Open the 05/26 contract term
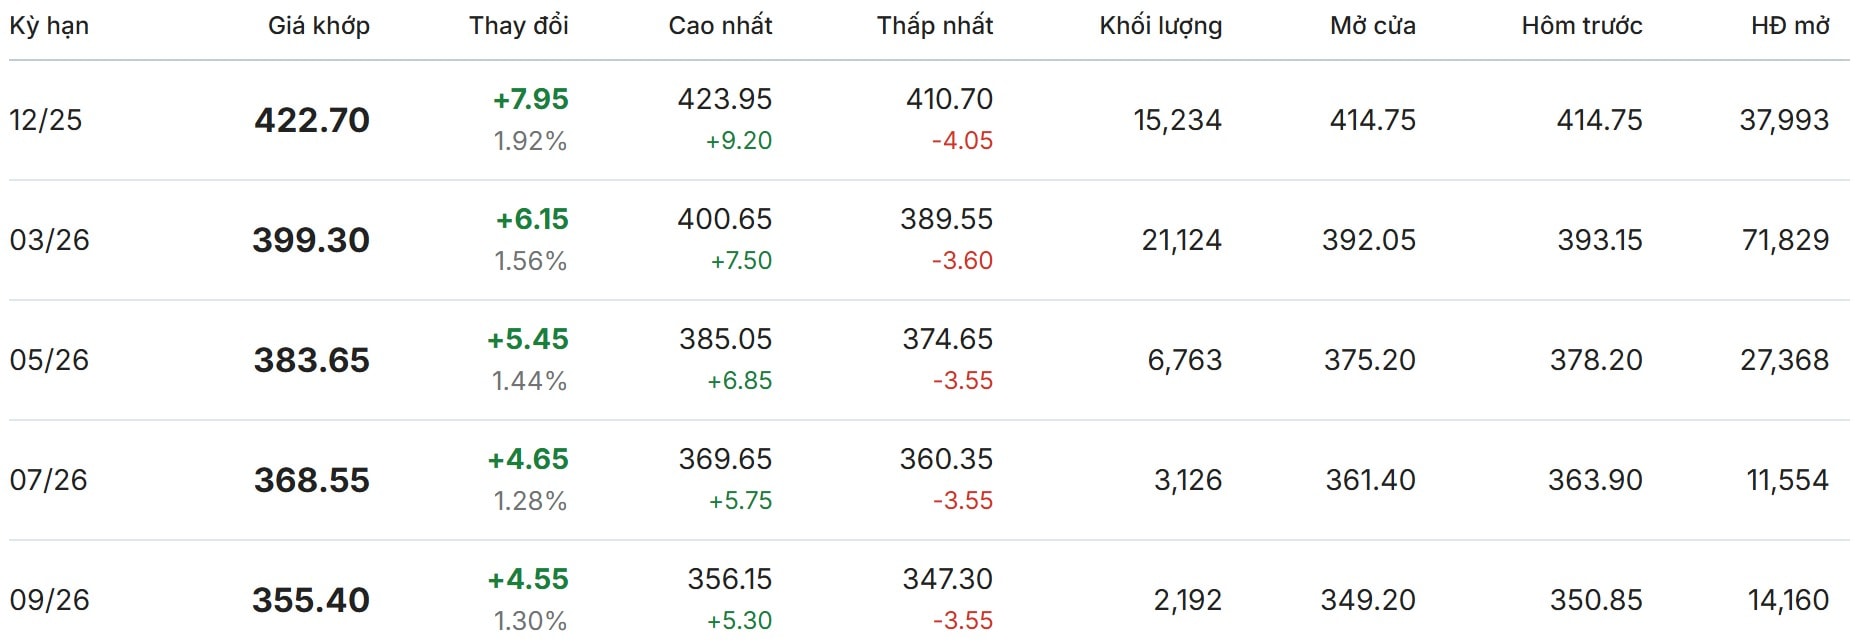Screen dimensions: 1864x642 click(49, 360)
